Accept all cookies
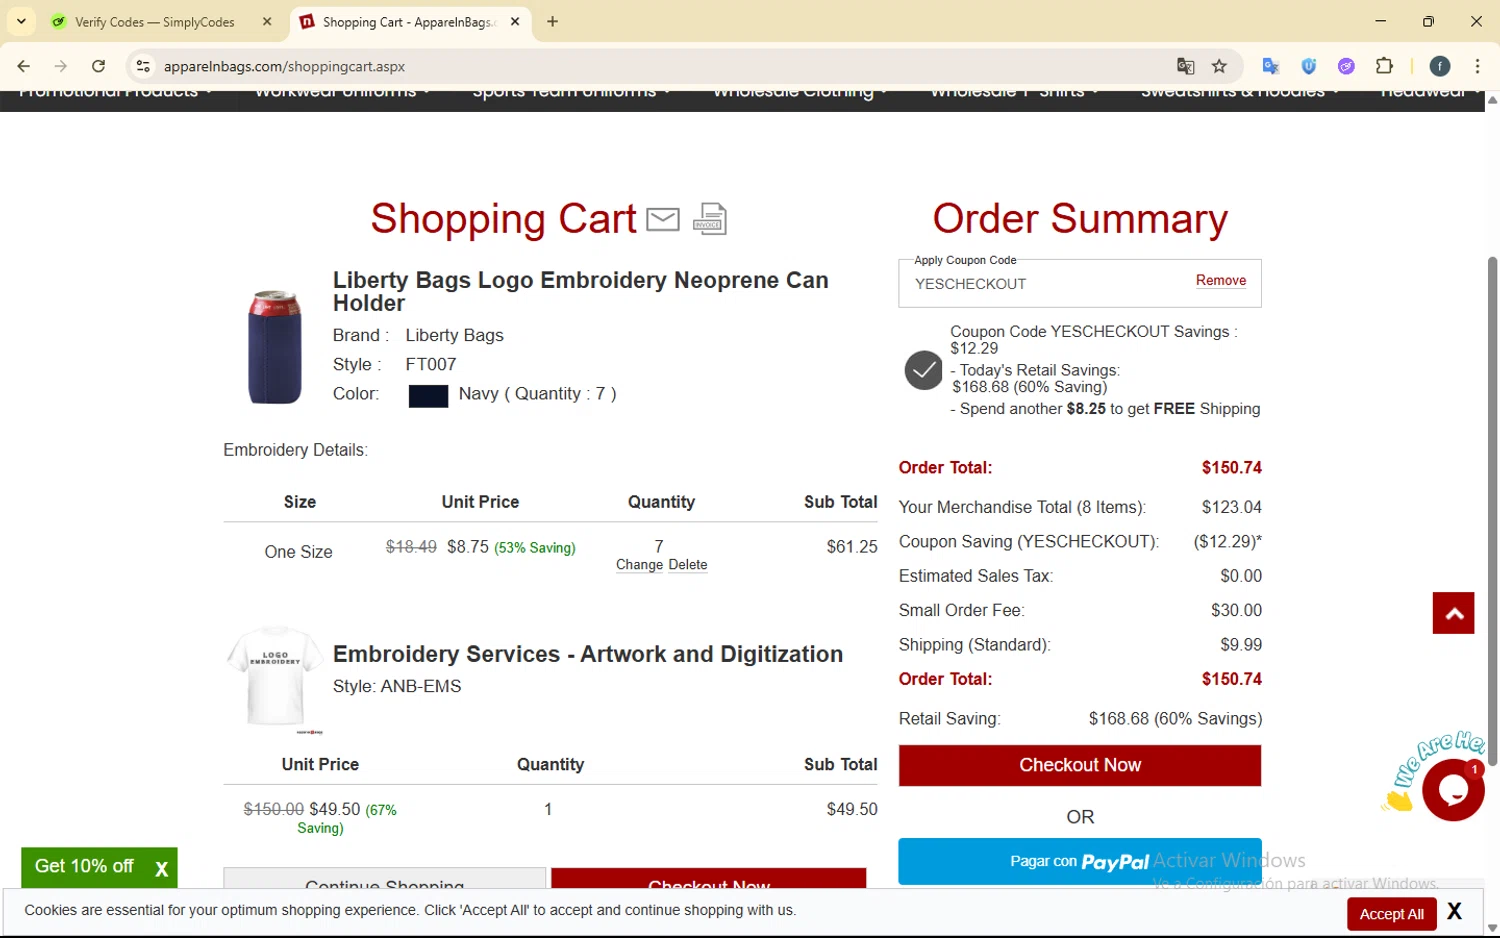The height and width of the screenshot is (938, 1500). (1391, 914)
